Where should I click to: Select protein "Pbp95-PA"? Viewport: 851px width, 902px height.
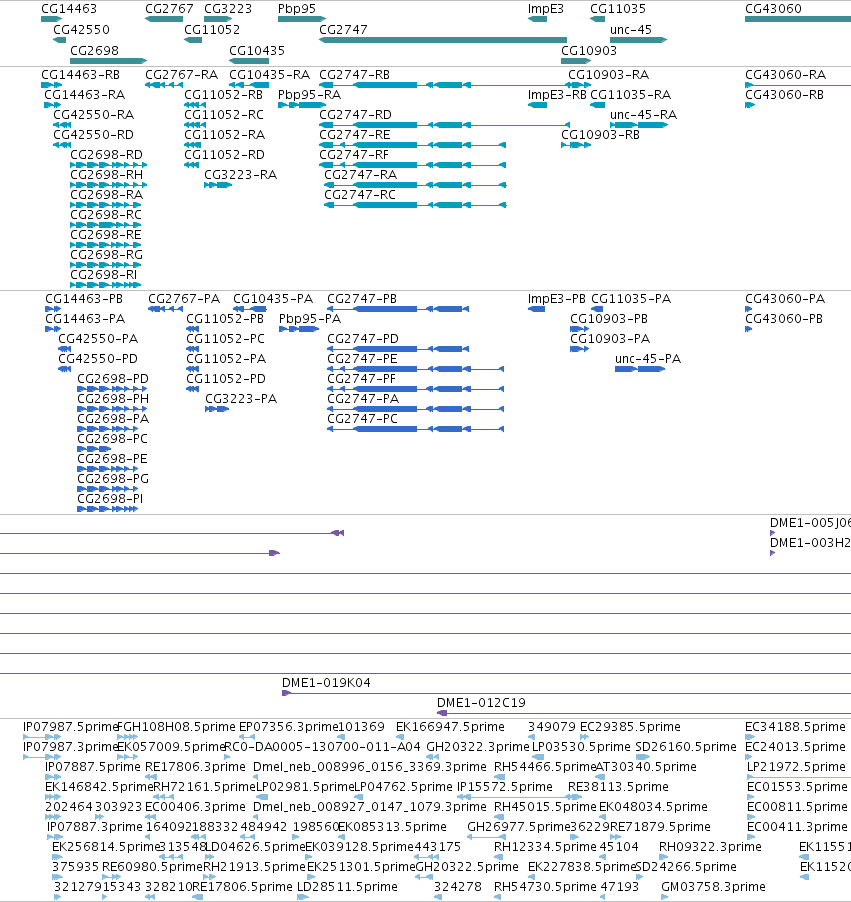[310, 319]
